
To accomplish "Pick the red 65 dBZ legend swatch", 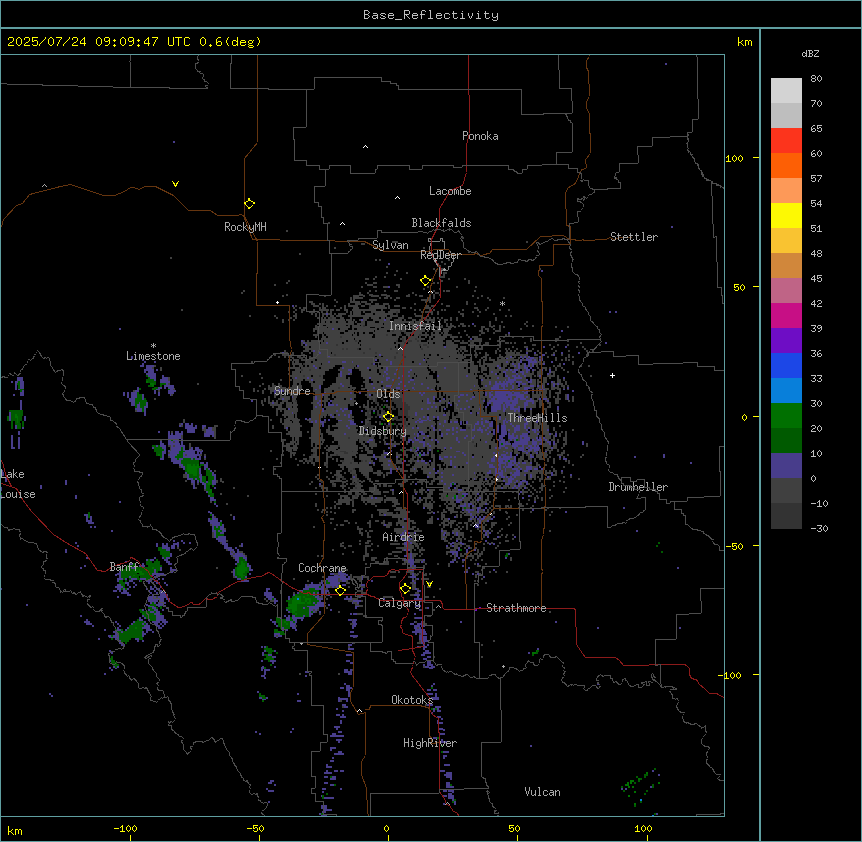I will 786,141.
